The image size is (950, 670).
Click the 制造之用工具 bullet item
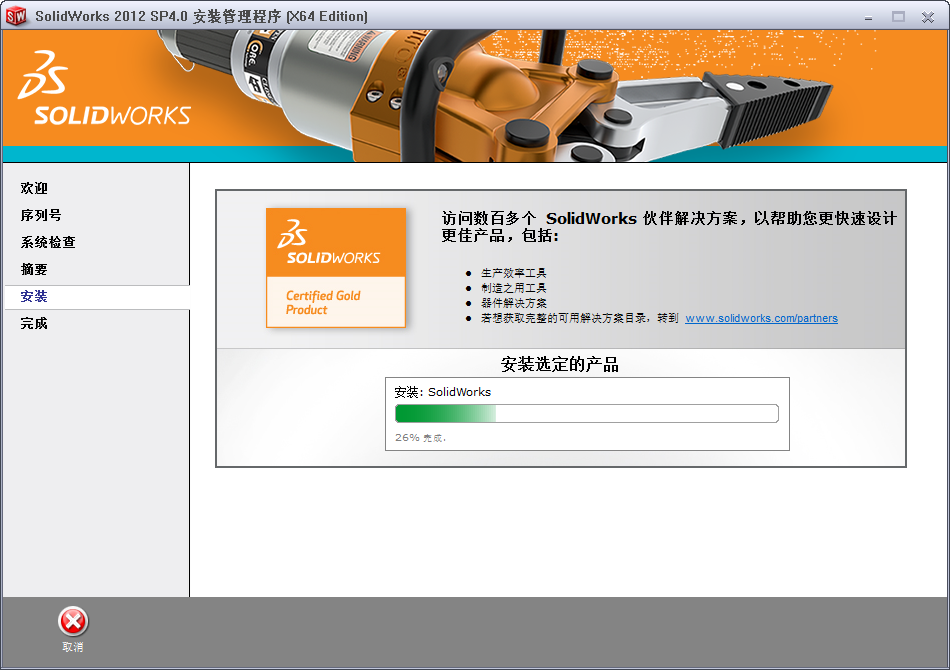514,288
